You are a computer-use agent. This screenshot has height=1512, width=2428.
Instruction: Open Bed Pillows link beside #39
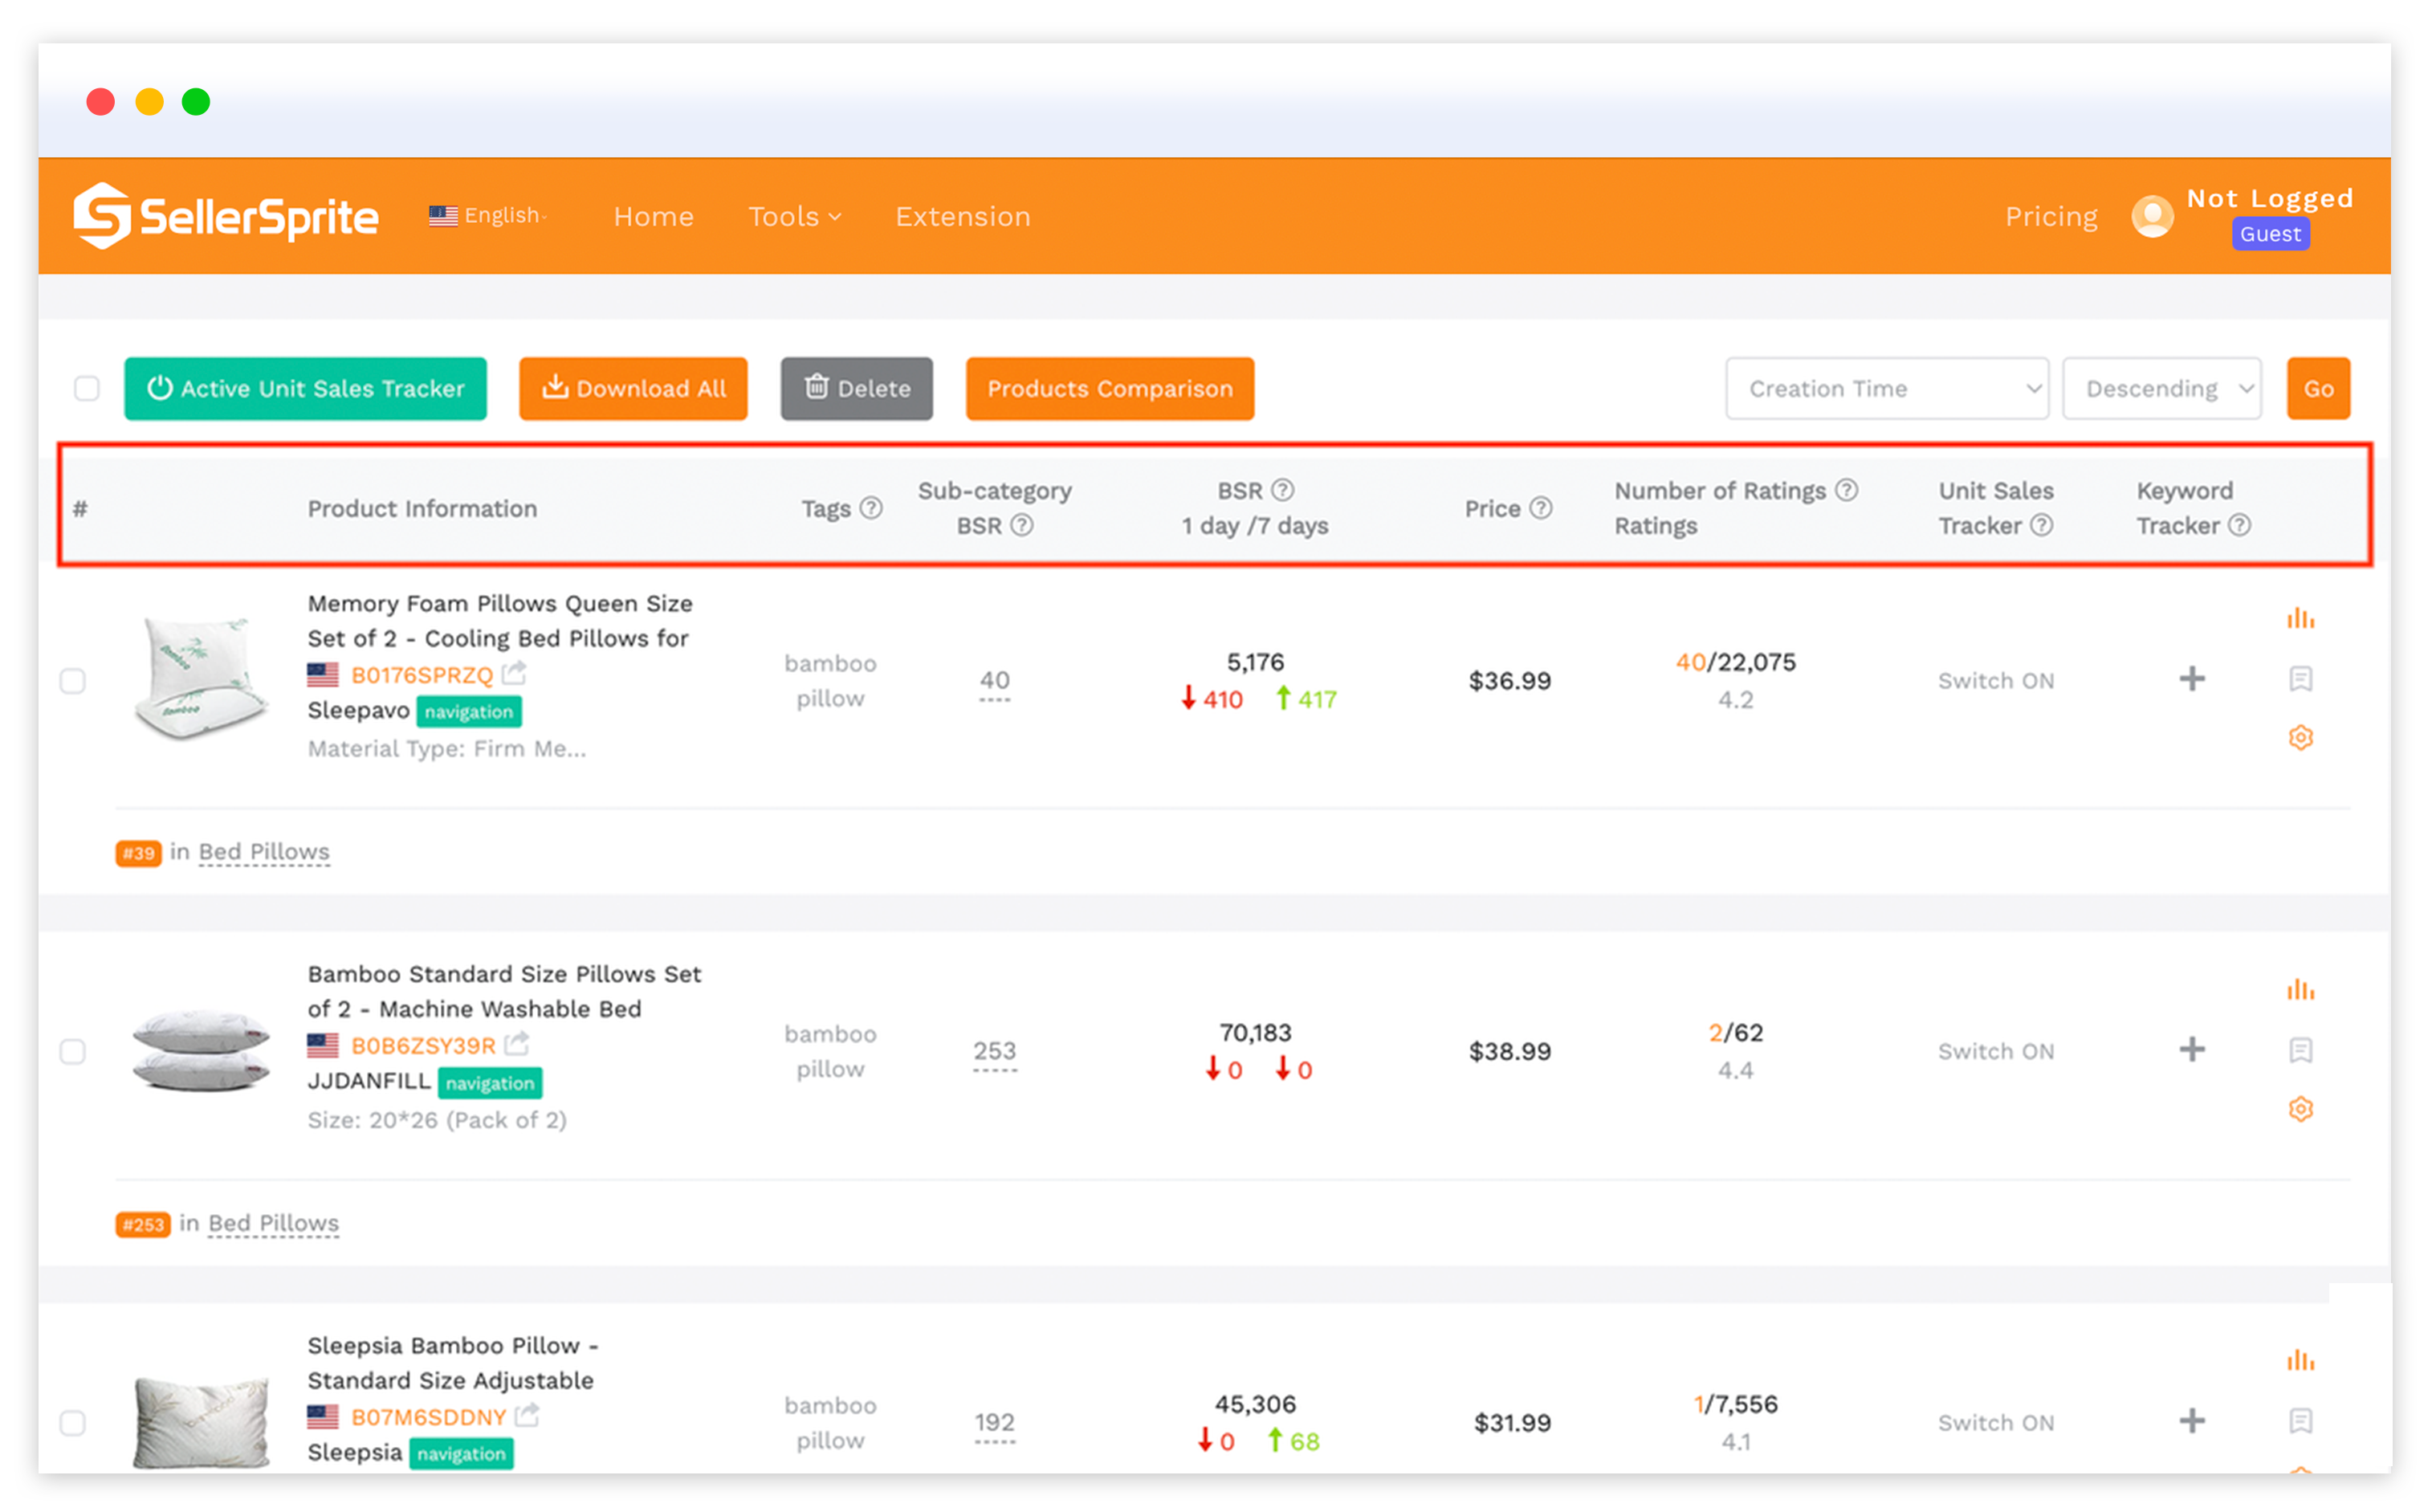[x=264, y=852]
